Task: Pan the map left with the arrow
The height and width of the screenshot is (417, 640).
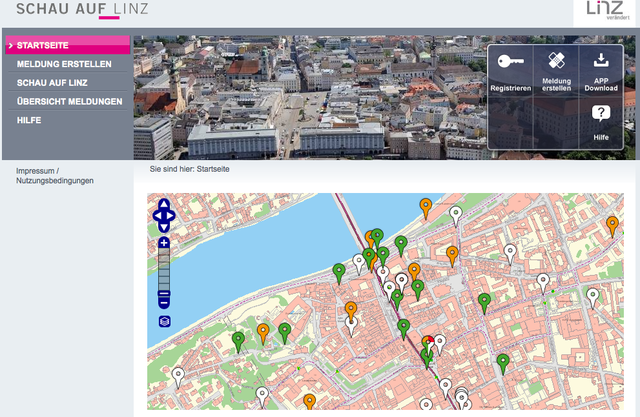Action: (x=157, y=216)
